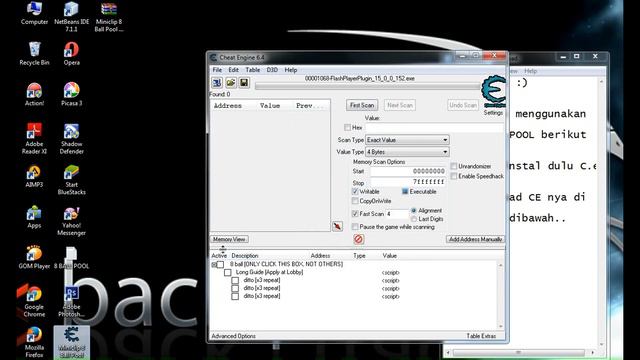Toggle the Hex checkbox

coord(347,127)
